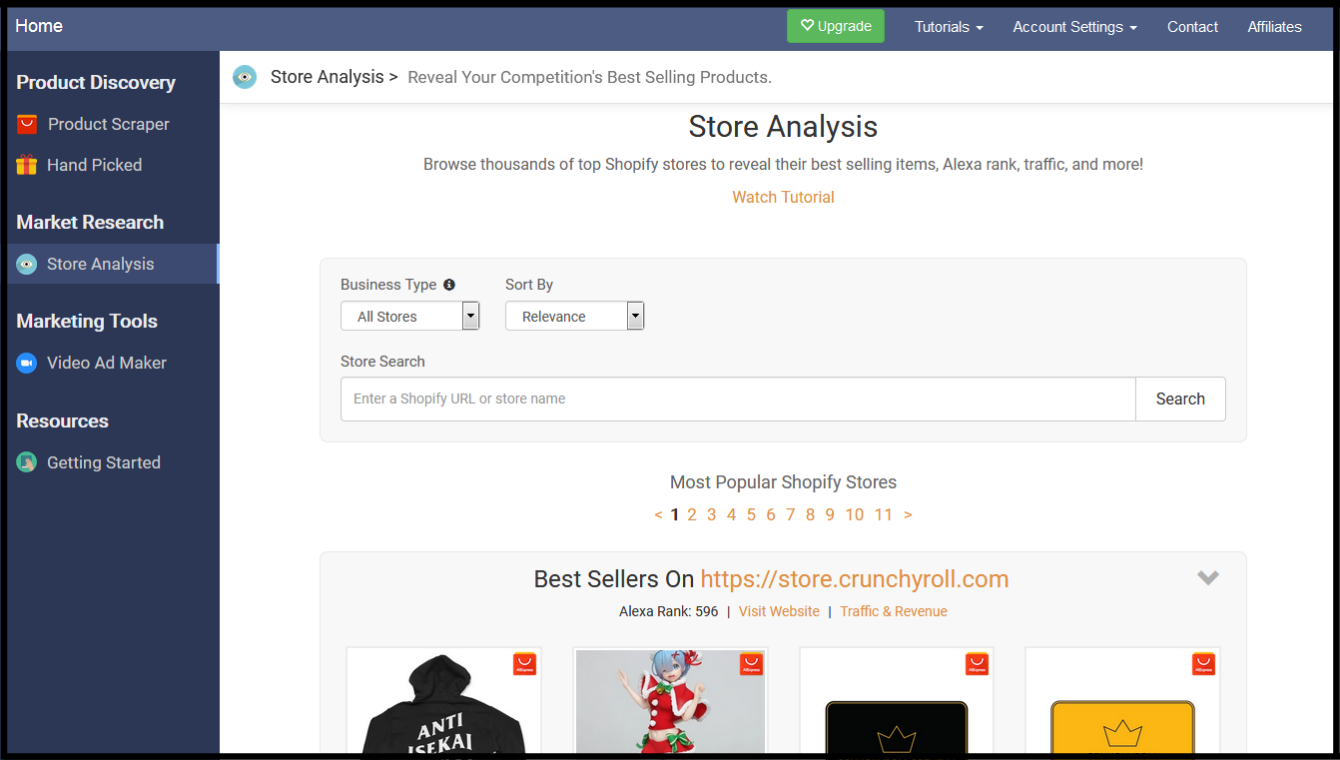Click the Store Analysis > breadcrumb text

coord(334,77)
